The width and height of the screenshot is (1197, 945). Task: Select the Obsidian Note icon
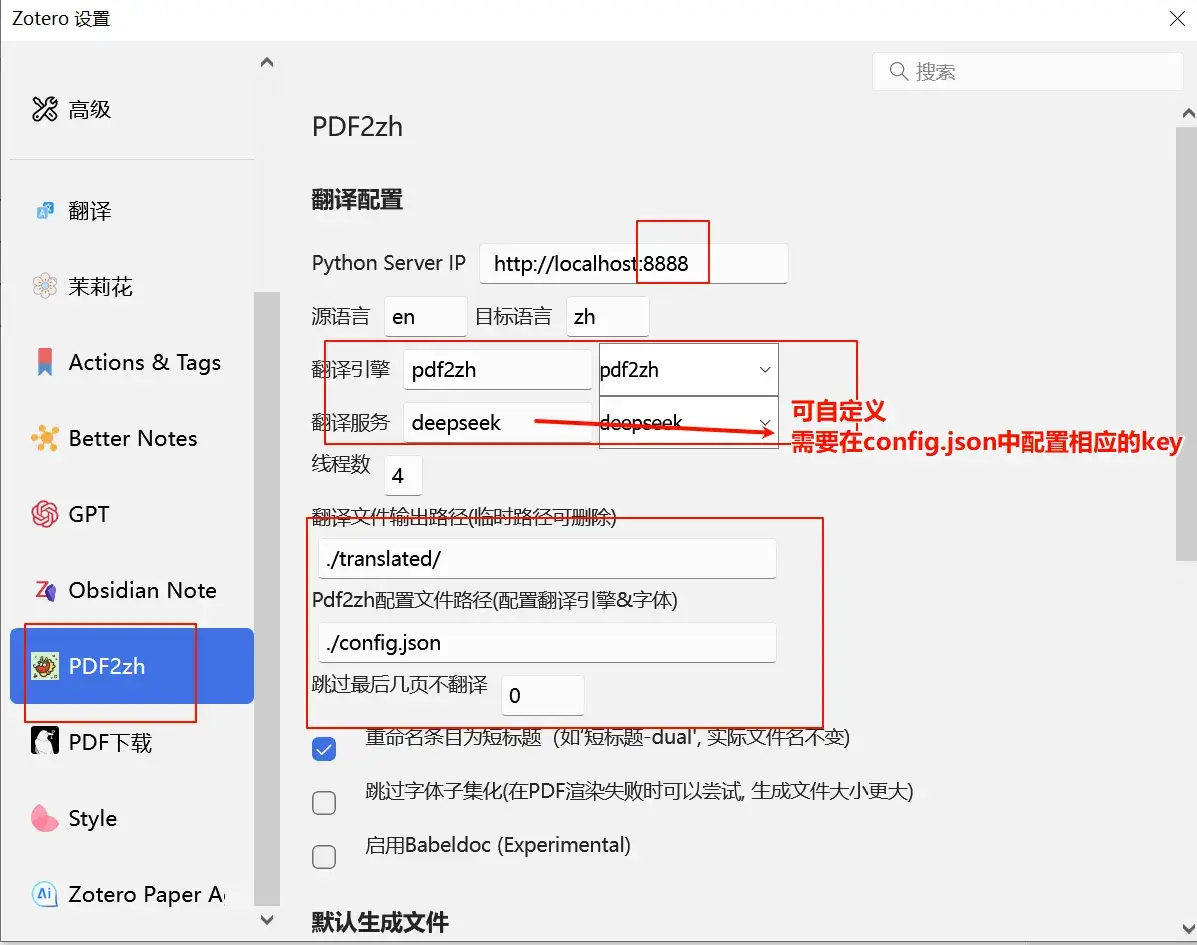45,590
